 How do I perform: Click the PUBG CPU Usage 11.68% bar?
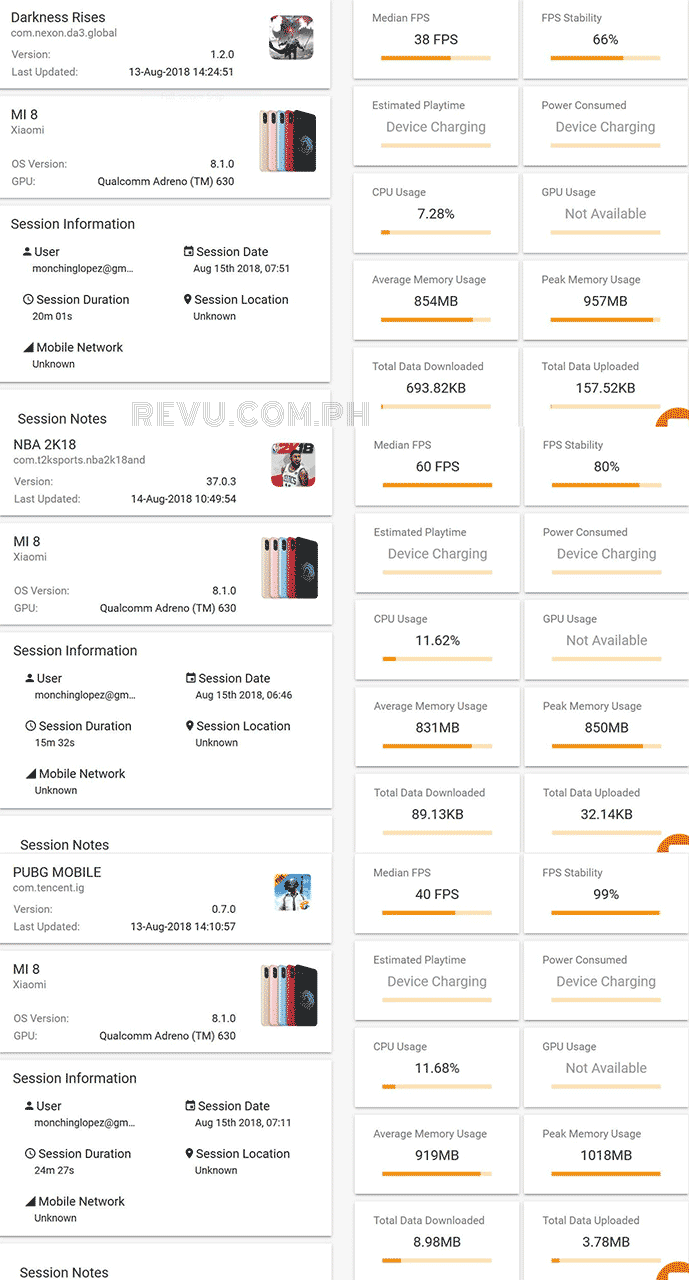(x=436, y=1086)
